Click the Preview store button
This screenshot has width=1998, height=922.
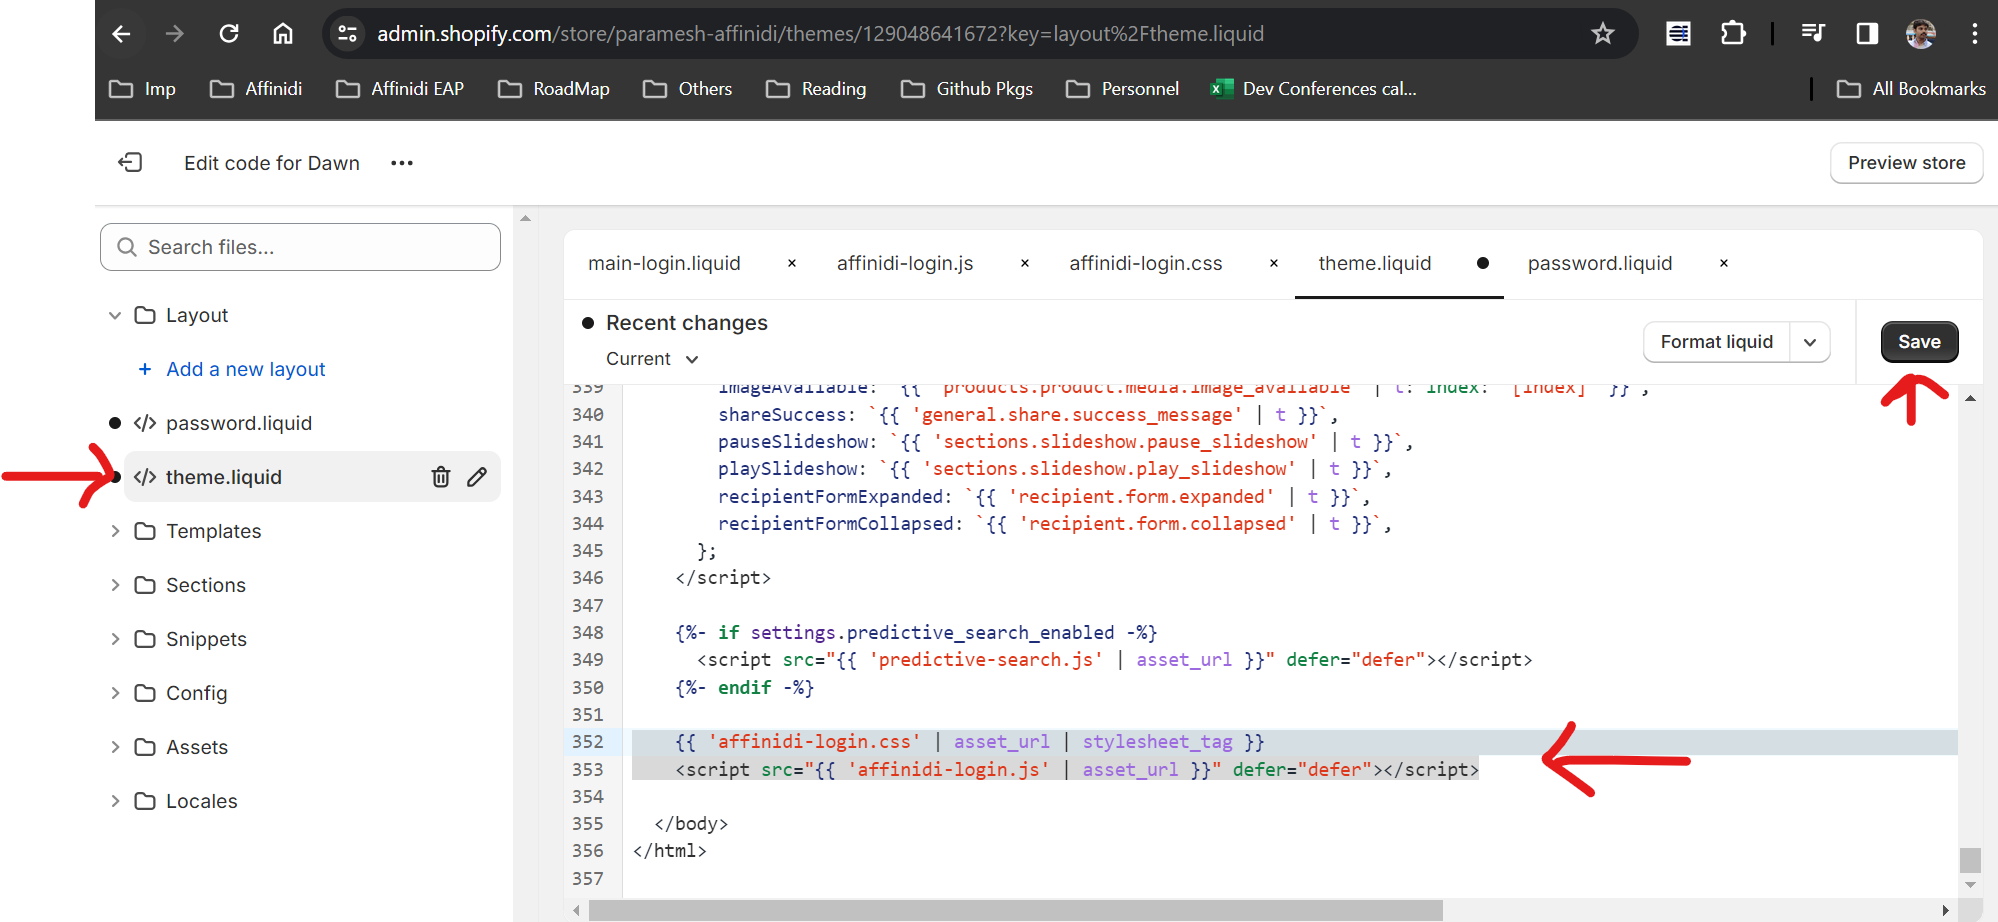pyautogui.click(x=1906, y=163)
